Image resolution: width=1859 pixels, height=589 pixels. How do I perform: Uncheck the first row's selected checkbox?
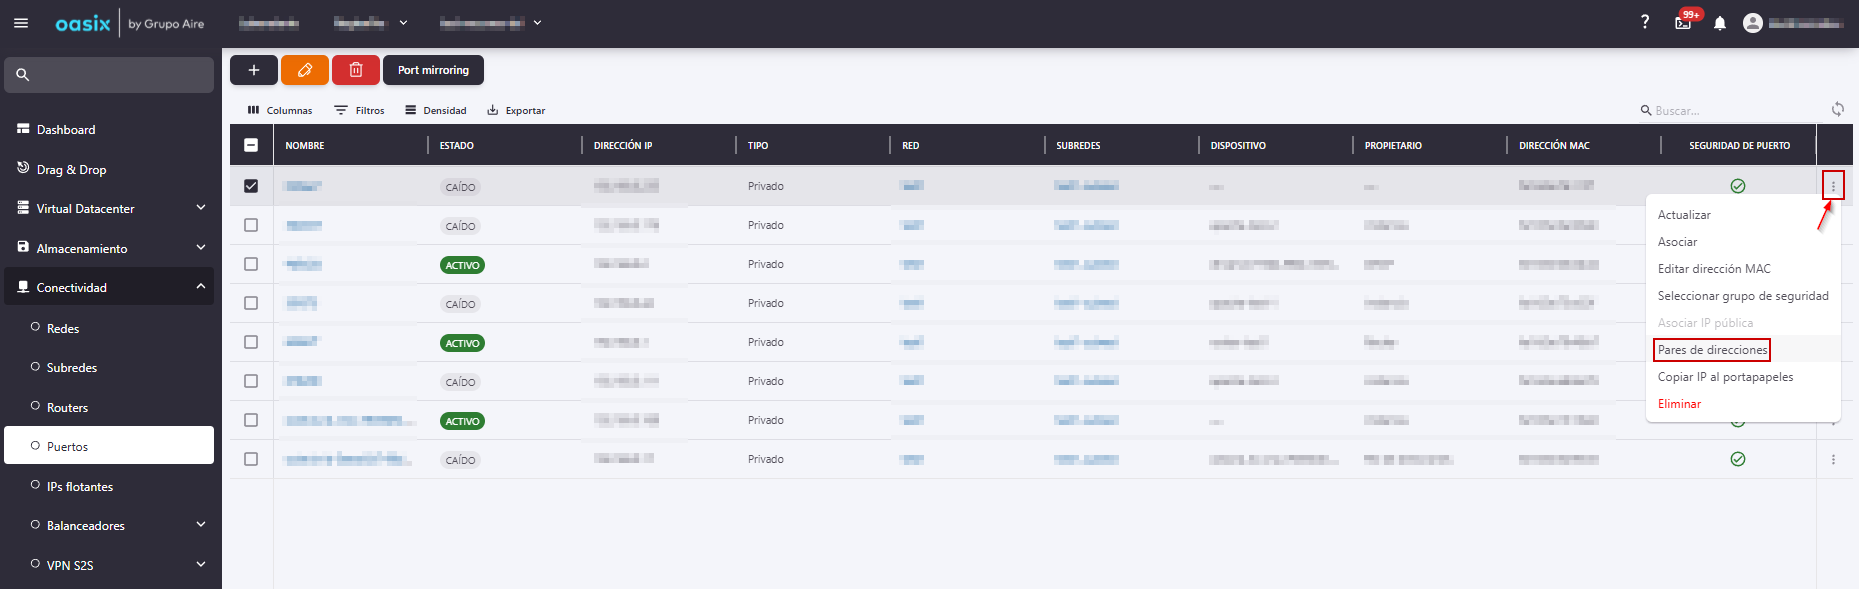(x=251, y=186)
